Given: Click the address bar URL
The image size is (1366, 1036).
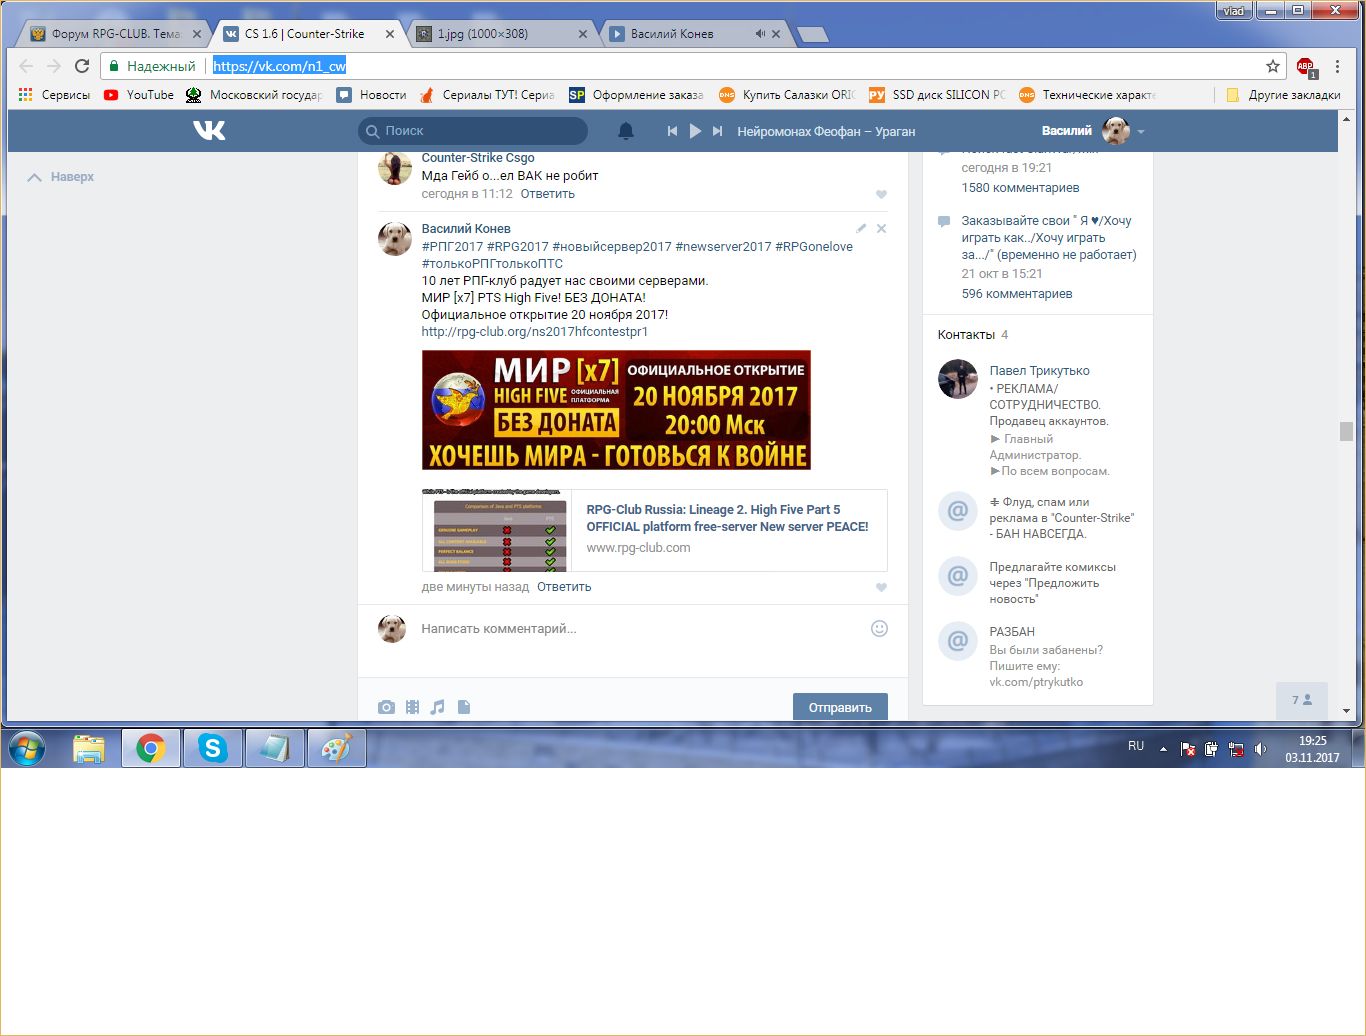Looking at the screenshot, I should (279, 66).
